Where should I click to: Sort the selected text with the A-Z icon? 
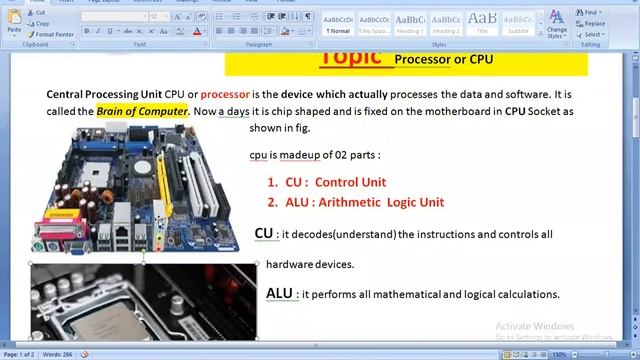[294, 17]
